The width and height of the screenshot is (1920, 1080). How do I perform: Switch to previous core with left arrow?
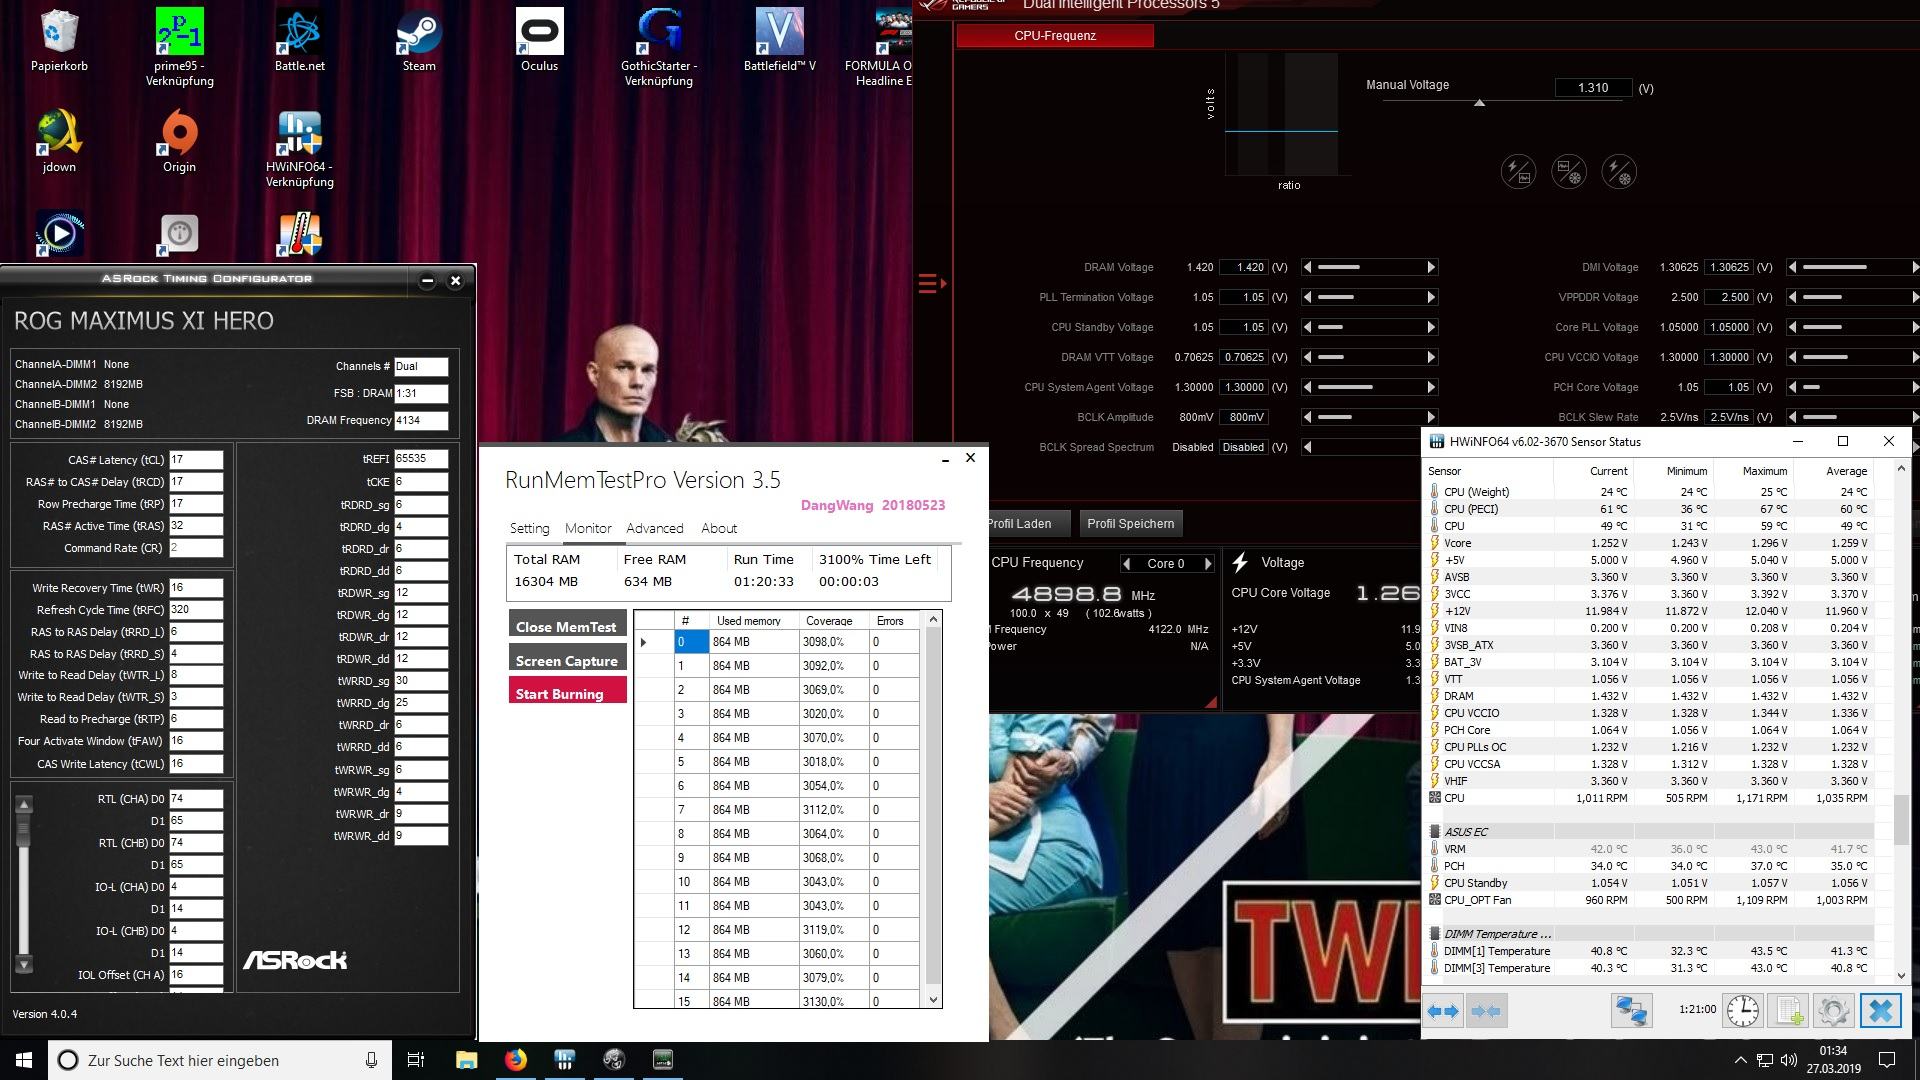1127,564
